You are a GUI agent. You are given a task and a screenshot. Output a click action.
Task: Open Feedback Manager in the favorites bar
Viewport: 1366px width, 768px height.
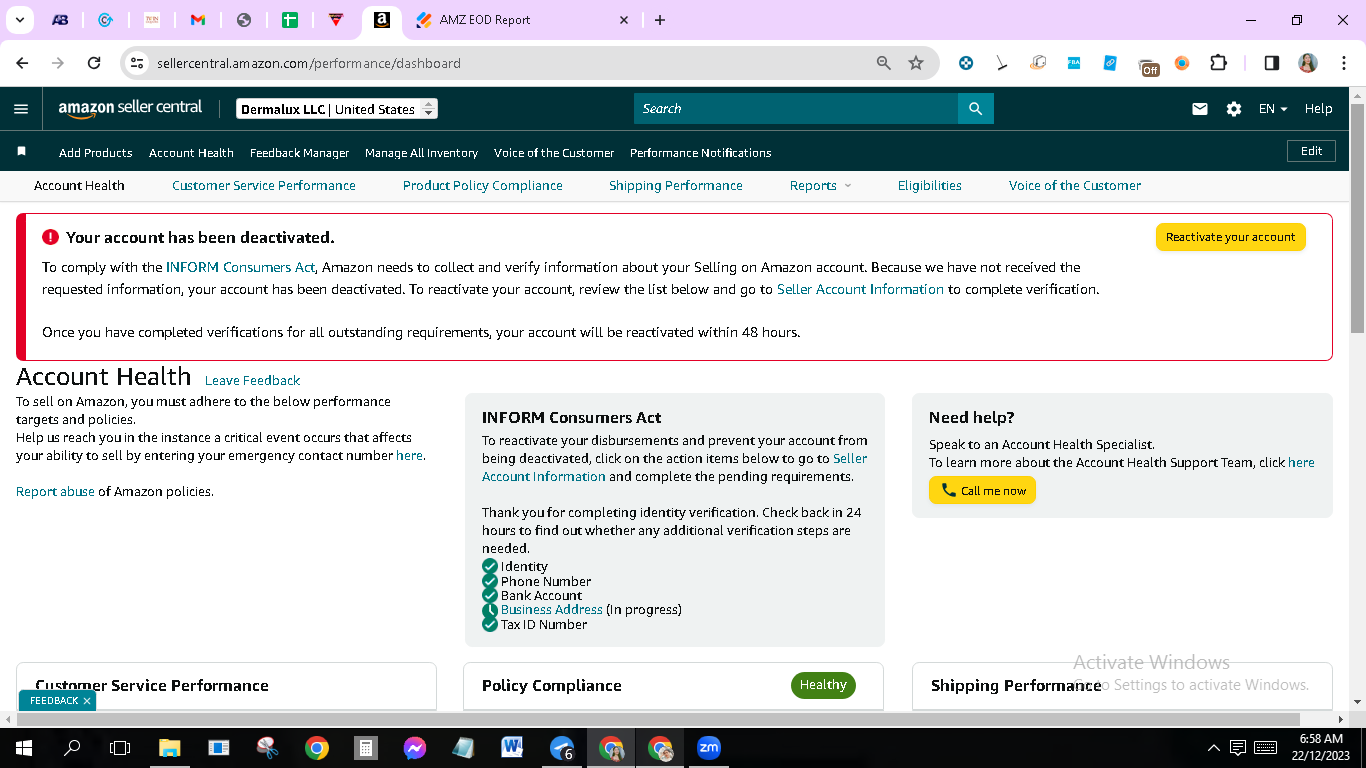point(300,153)
